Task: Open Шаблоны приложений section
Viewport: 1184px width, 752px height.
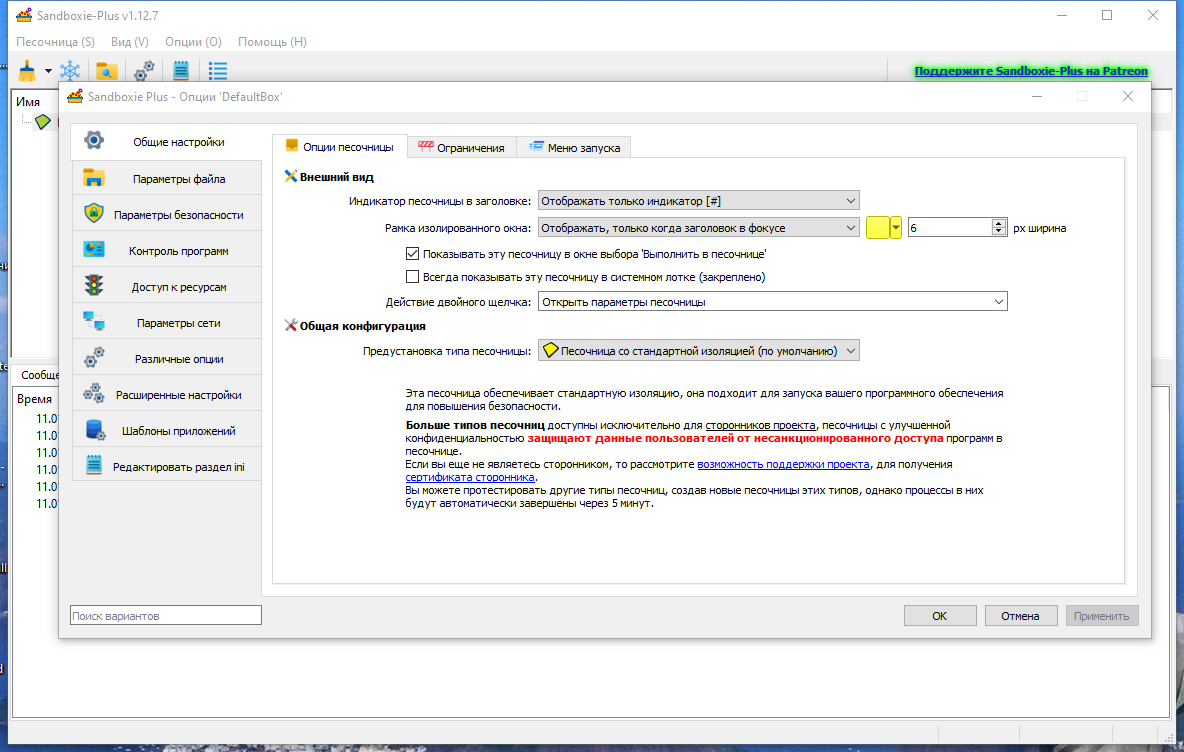Action: click(x=166, y=430)
